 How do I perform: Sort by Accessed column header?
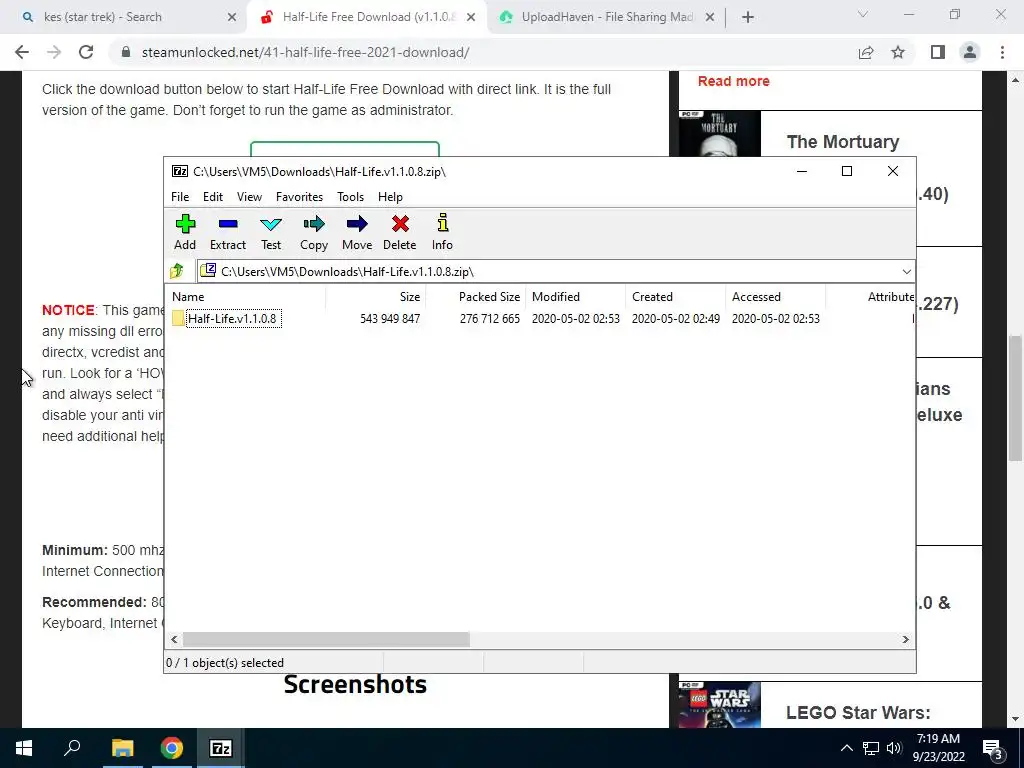click(x=775, y=296)
